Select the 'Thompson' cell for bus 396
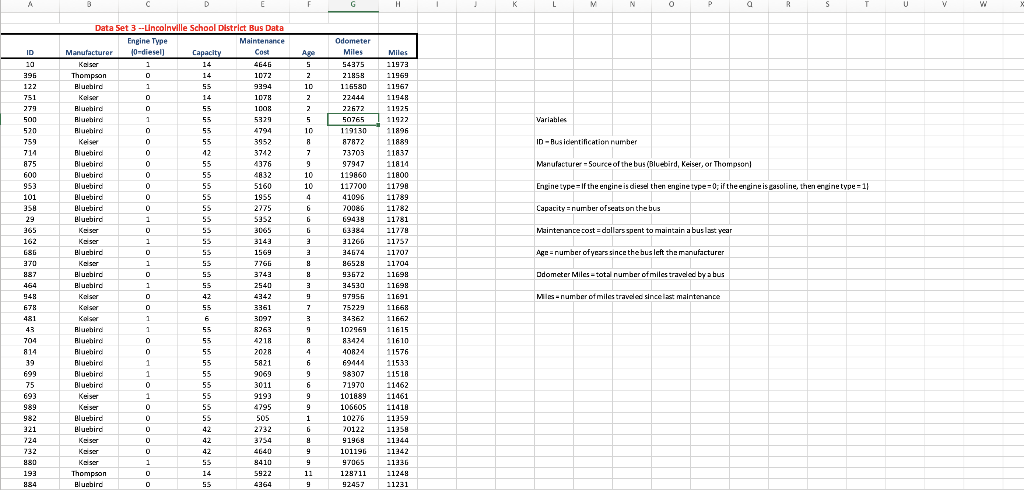 point(89,76)
